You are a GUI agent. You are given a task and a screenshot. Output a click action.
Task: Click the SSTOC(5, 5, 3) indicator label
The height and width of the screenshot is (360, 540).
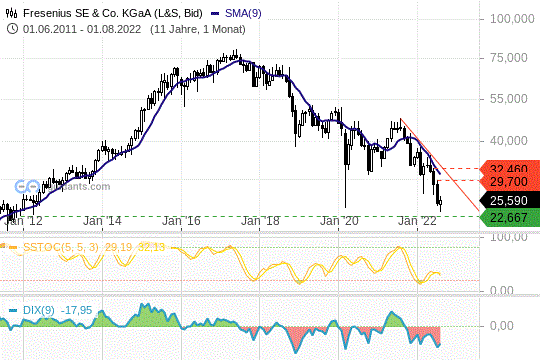tap(61, 247)
